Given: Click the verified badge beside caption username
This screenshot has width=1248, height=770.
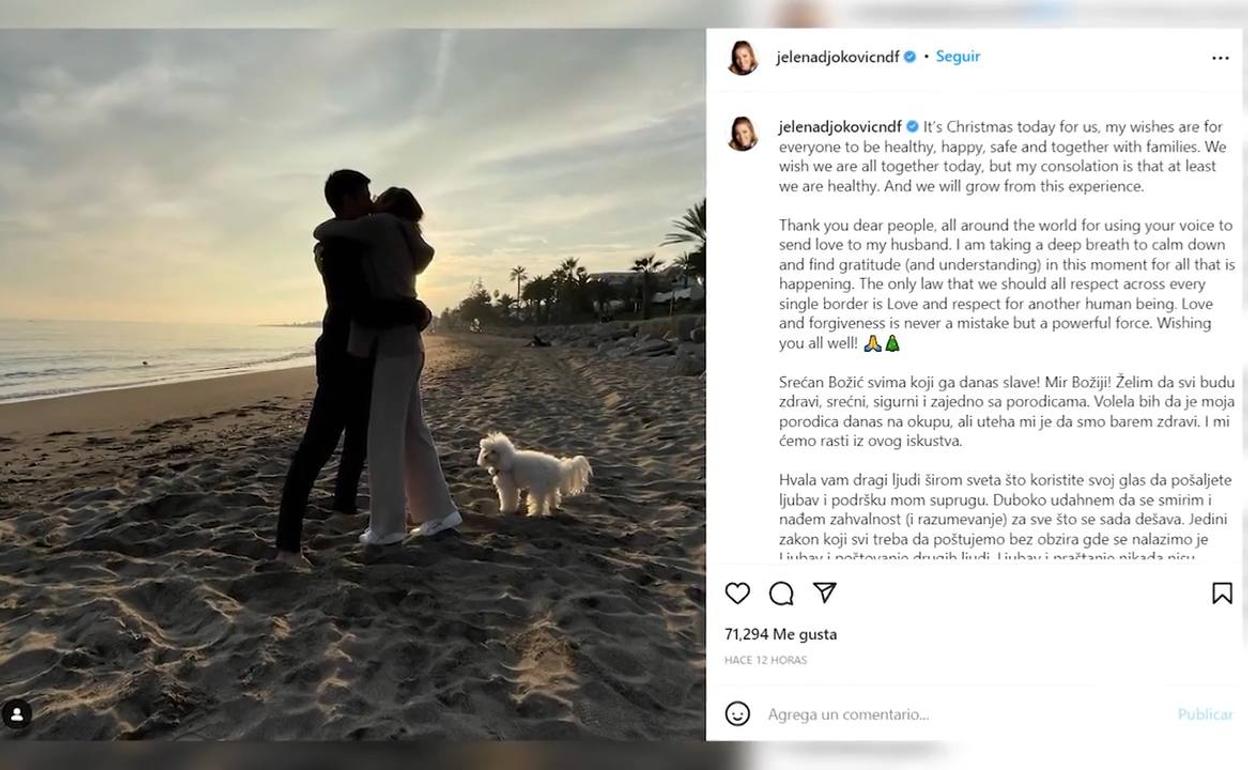Looking at the screenshot, I should 913,127.
